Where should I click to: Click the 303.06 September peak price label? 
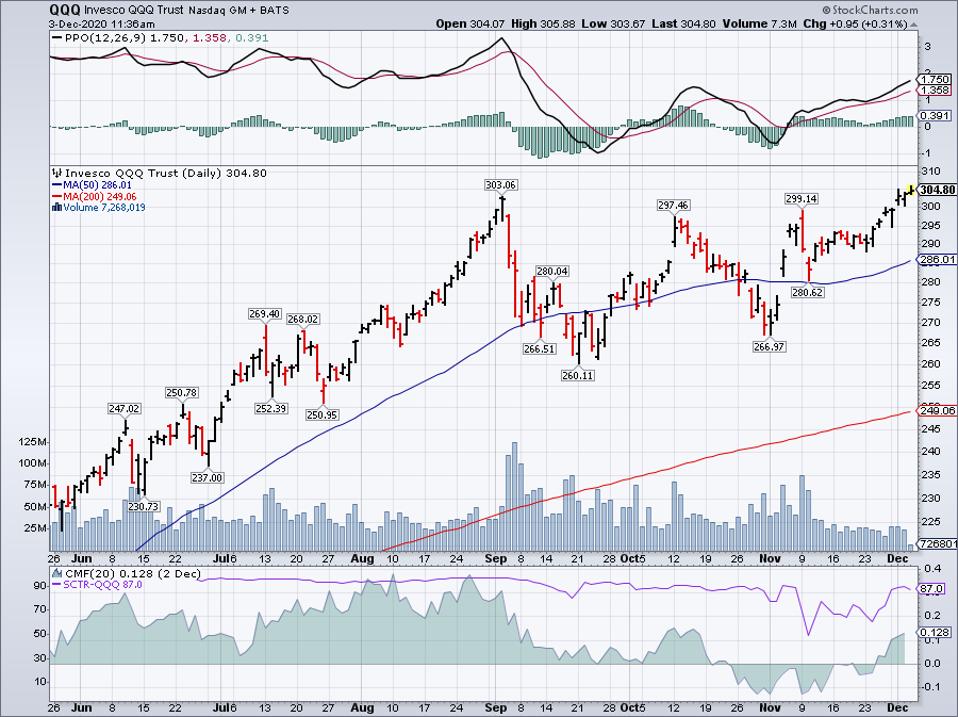[501, 185]
